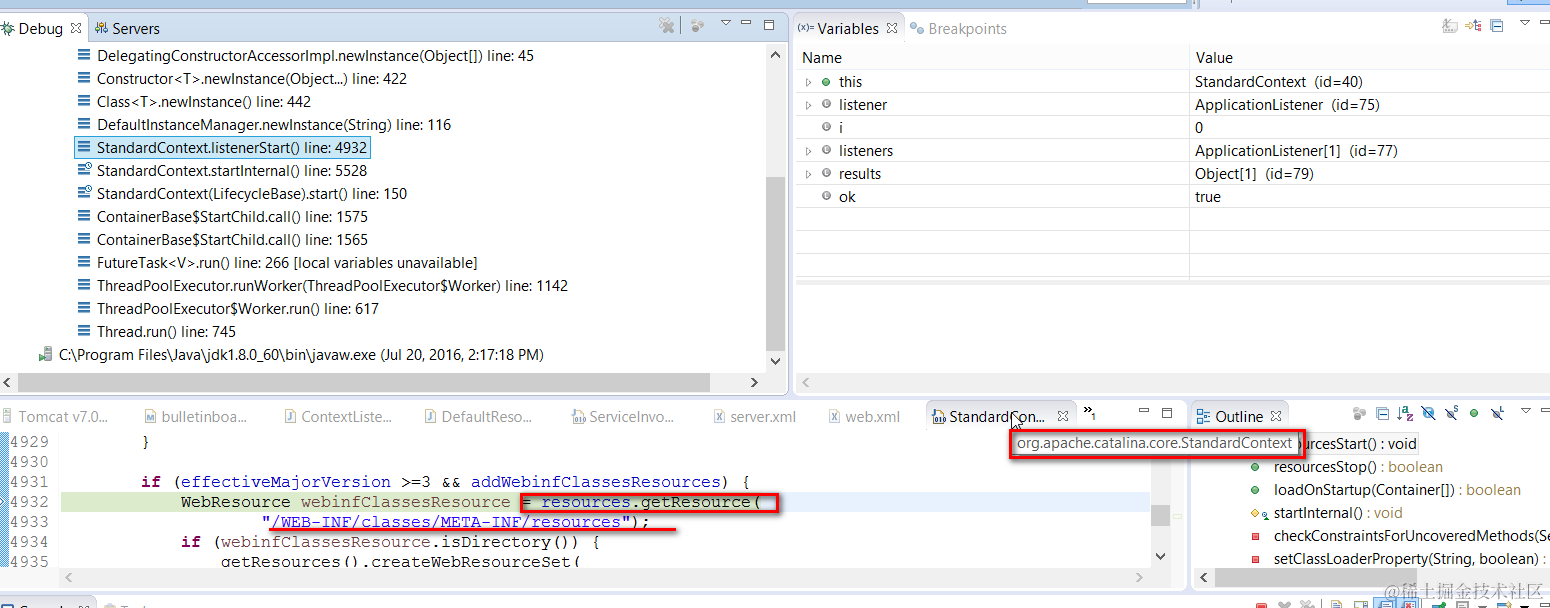The height and width of the screenshot is (608, 1550).
Task: Click Show Logical Structure icon in Variables
Action: click(x=1473, y=26)
